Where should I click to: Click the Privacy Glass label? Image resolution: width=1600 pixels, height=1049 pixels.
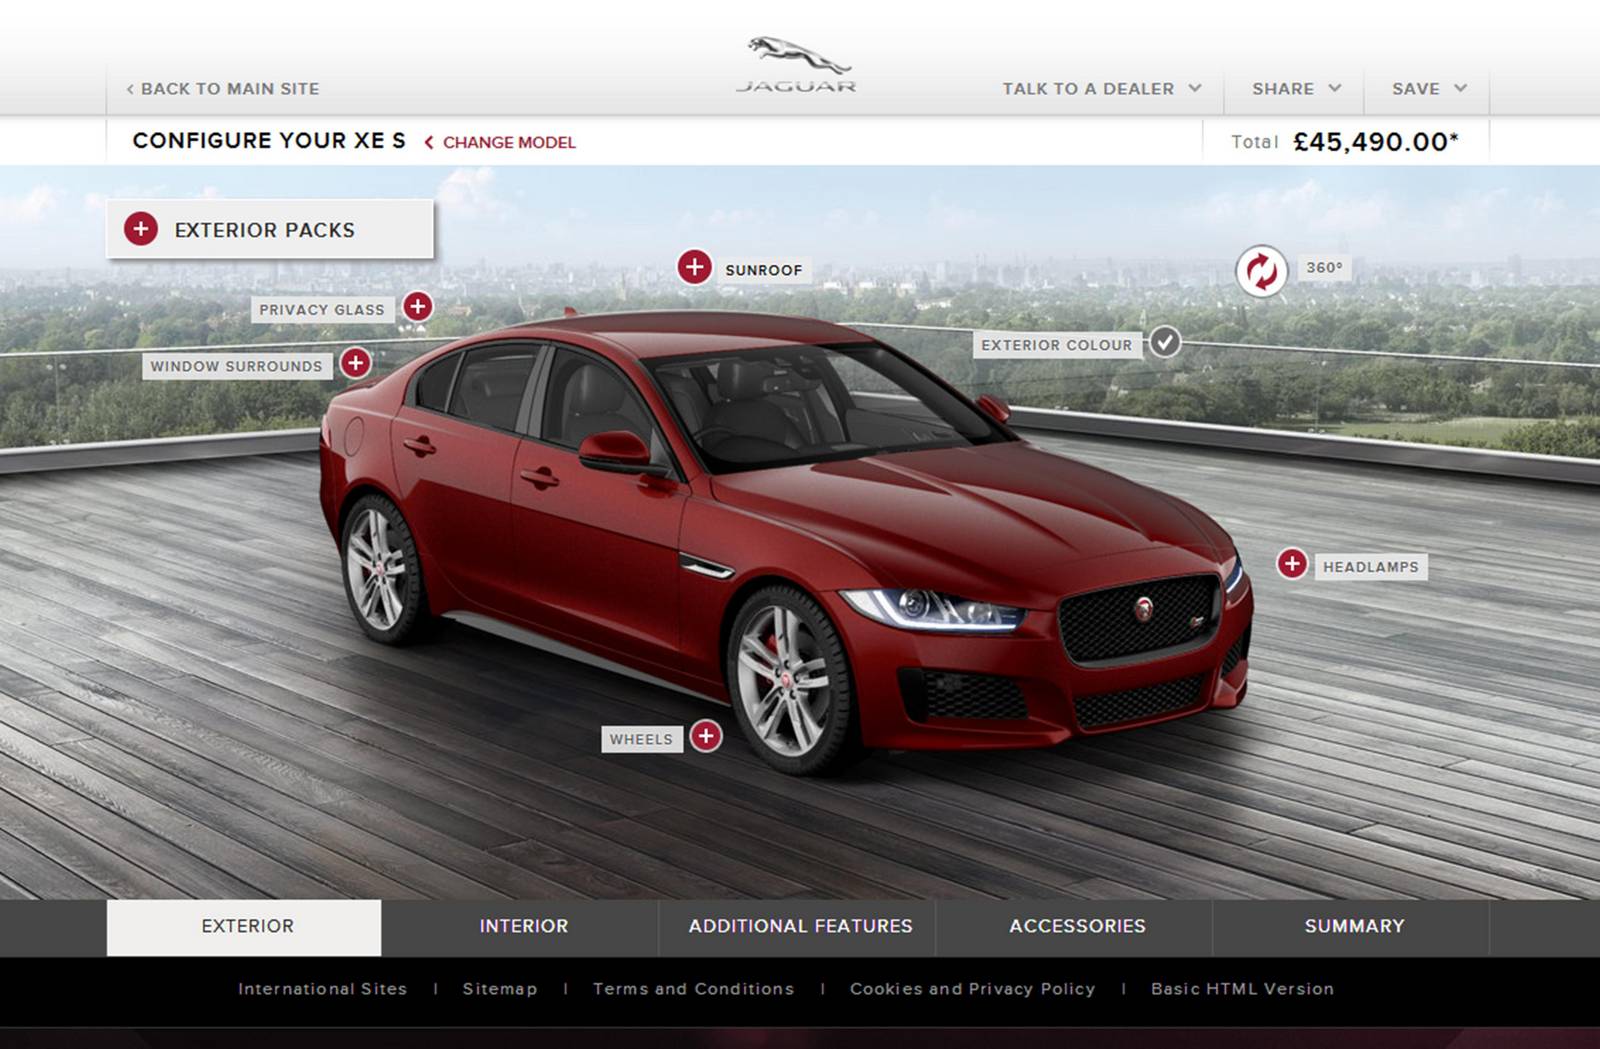coord(322,310)
